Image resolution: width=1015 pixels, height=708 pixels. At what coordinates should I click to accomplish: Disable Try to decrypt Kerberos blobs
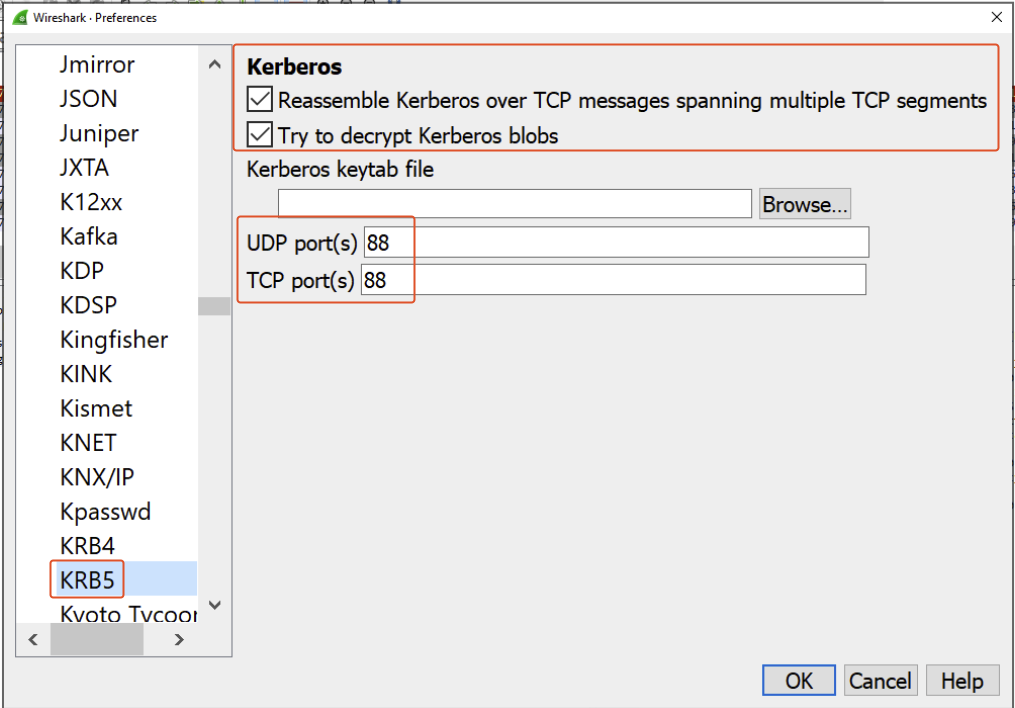pyautogui.click(x=260, y=135)
